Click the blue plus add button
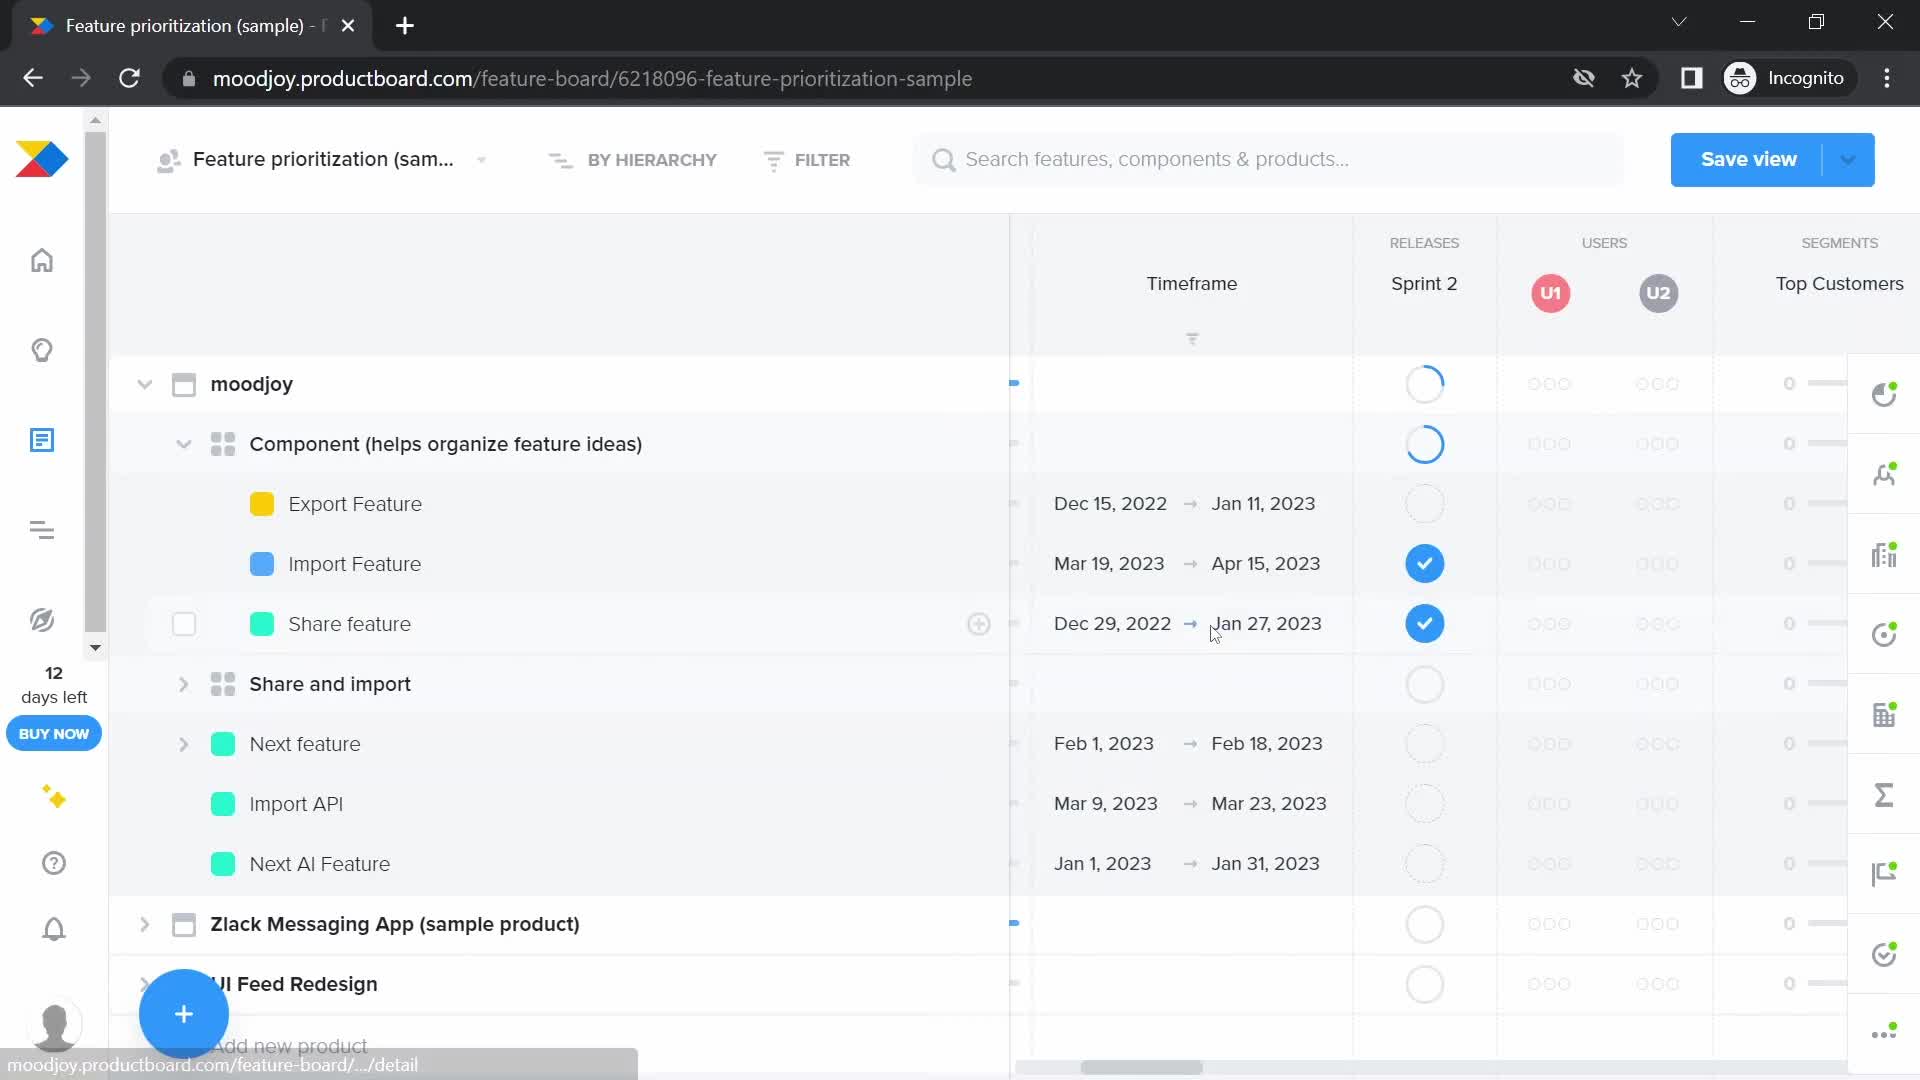This screenshot has height=1080, width=1920. [184, 1014]
